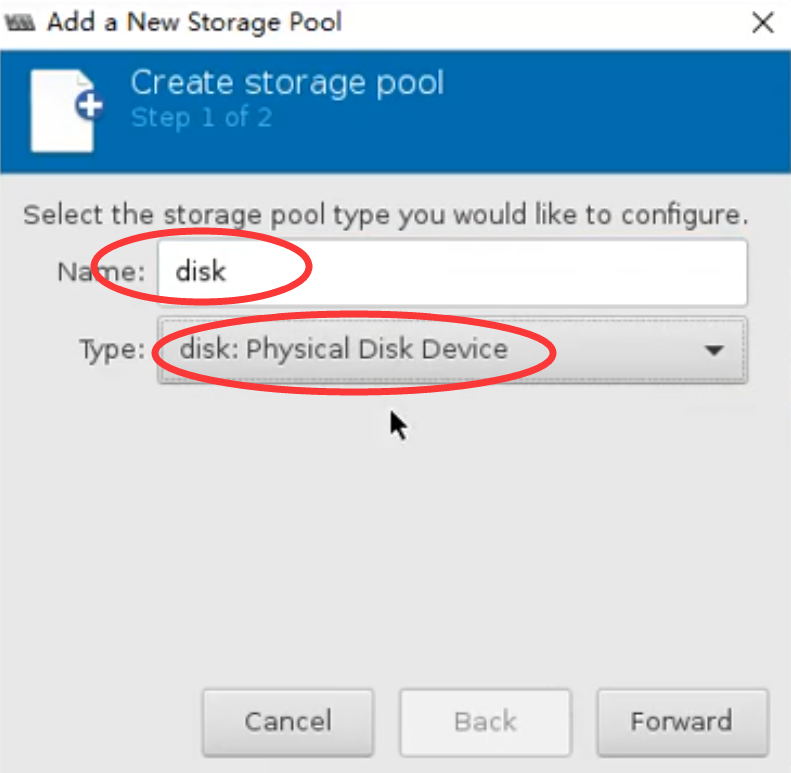This screenshot has width=791, height=773.
Task: Click the app icon in the title bar
Action: [20, 22]
